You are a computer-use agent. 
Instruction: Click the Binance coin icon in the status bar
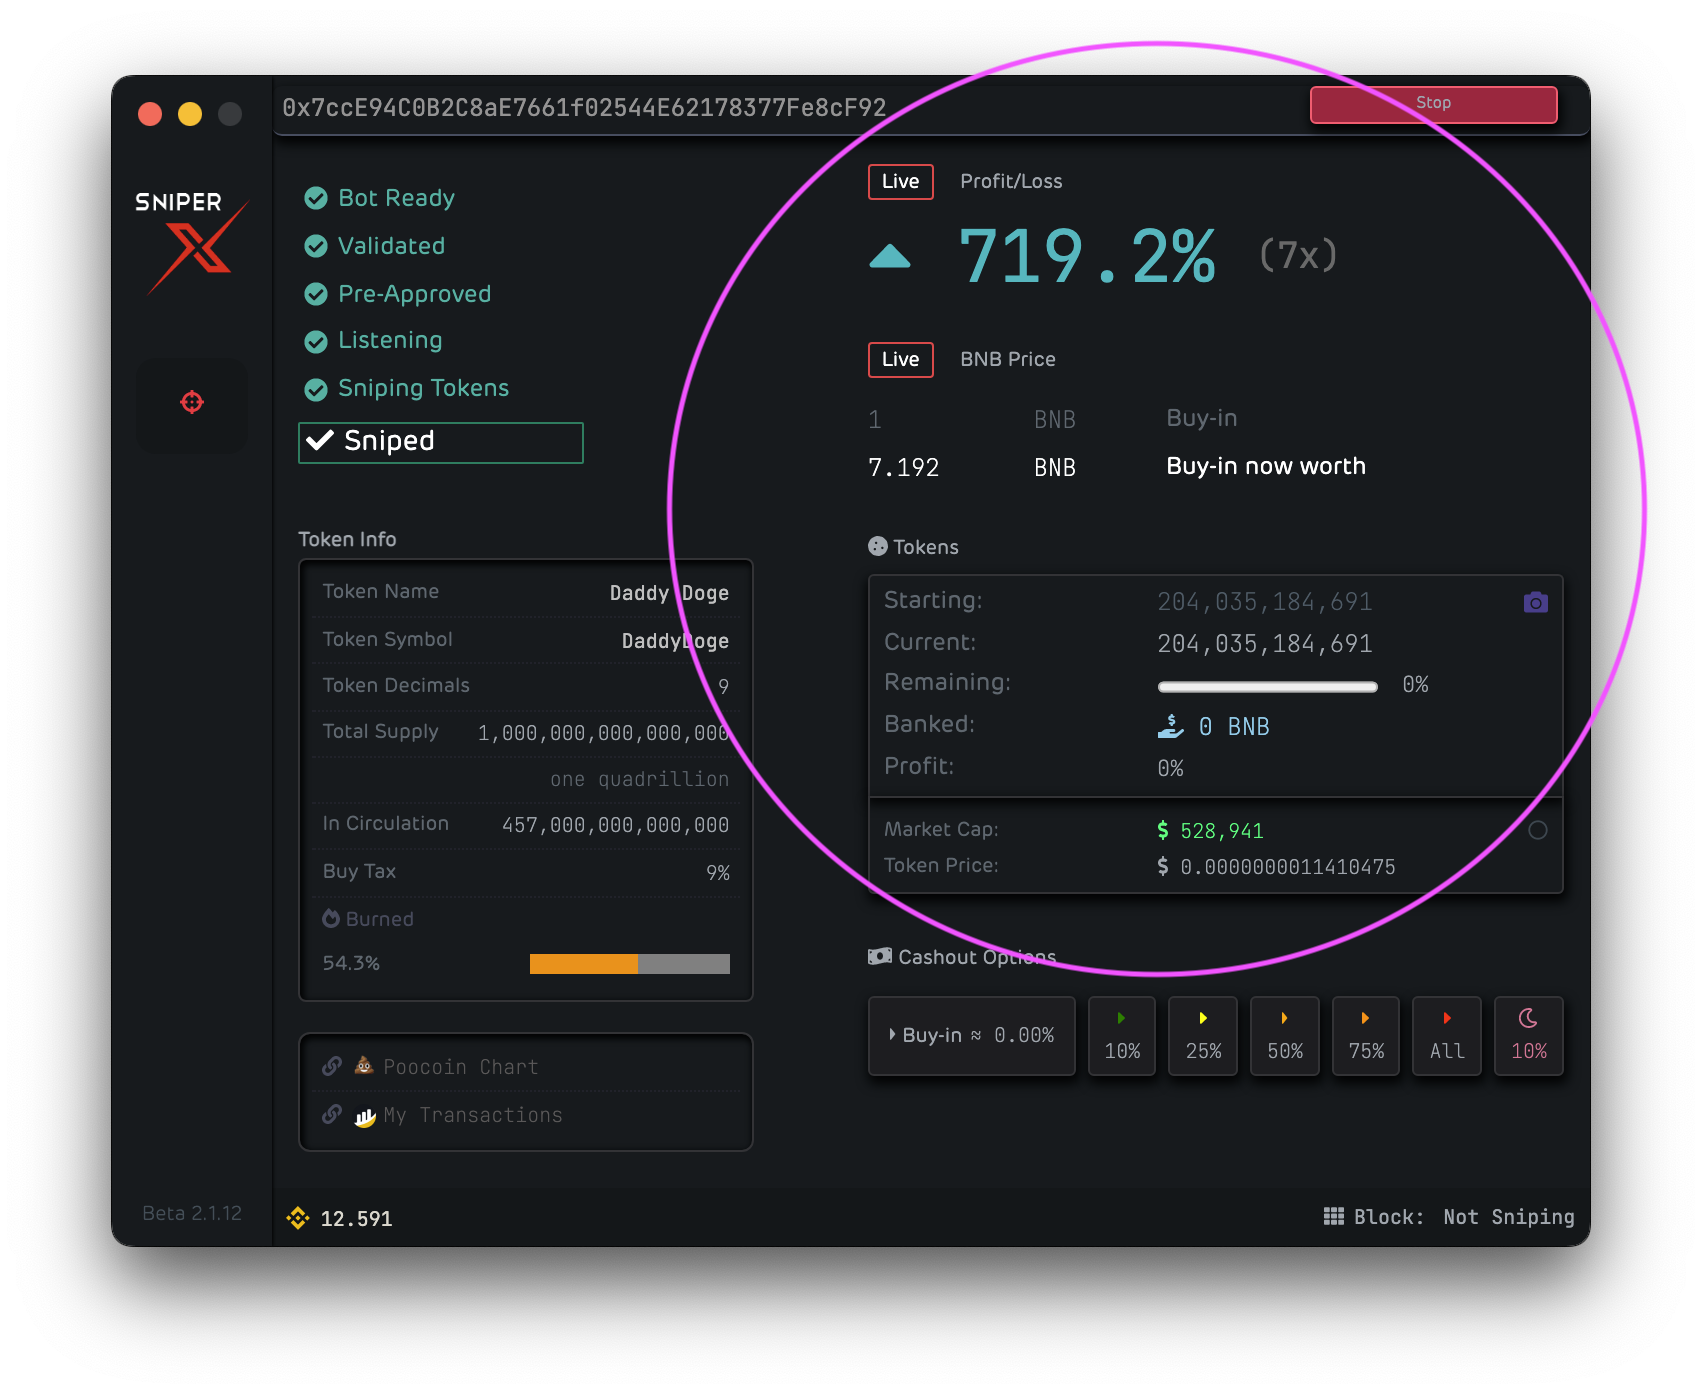[299, 1218]
